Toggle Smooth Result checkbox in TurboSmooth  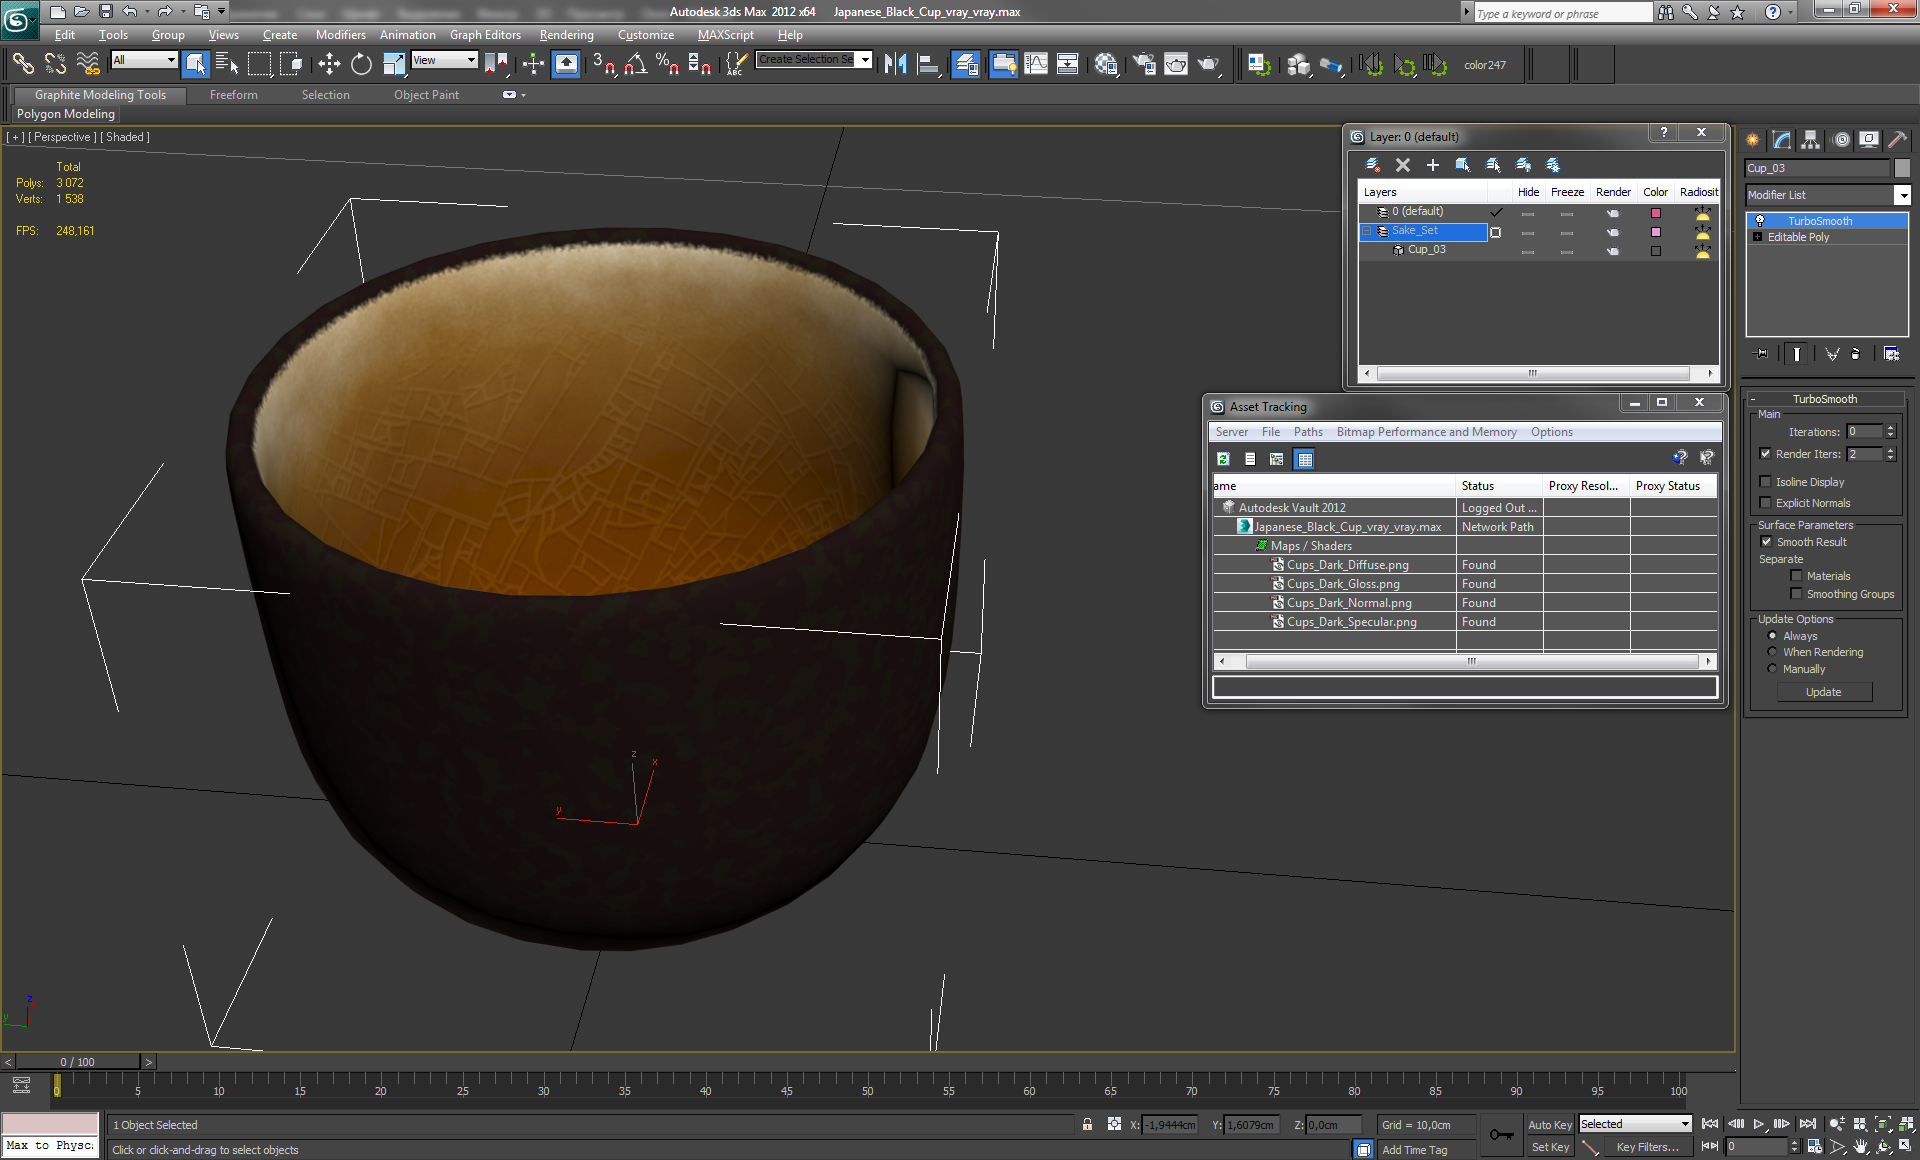[x=1768, y=542]
